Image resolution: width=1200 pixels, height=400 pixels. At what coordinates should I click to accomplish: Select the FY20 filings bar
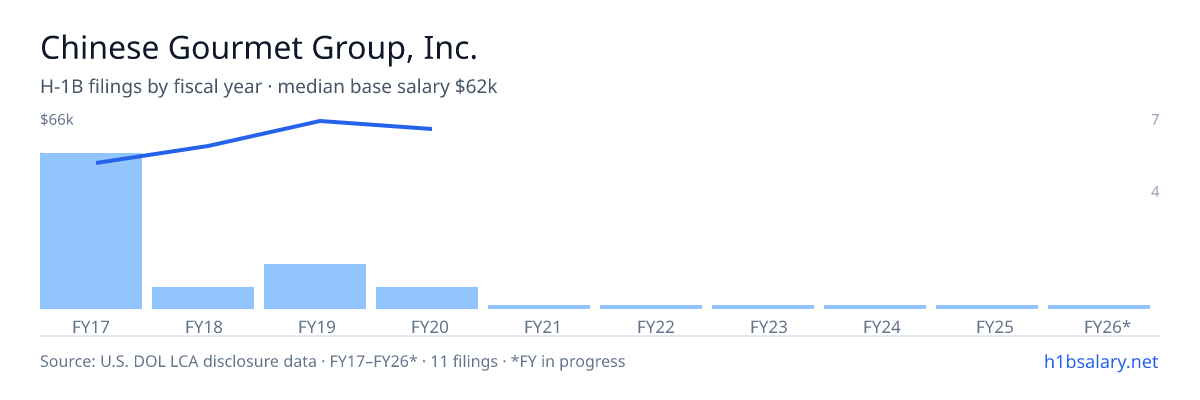(427, 298)
